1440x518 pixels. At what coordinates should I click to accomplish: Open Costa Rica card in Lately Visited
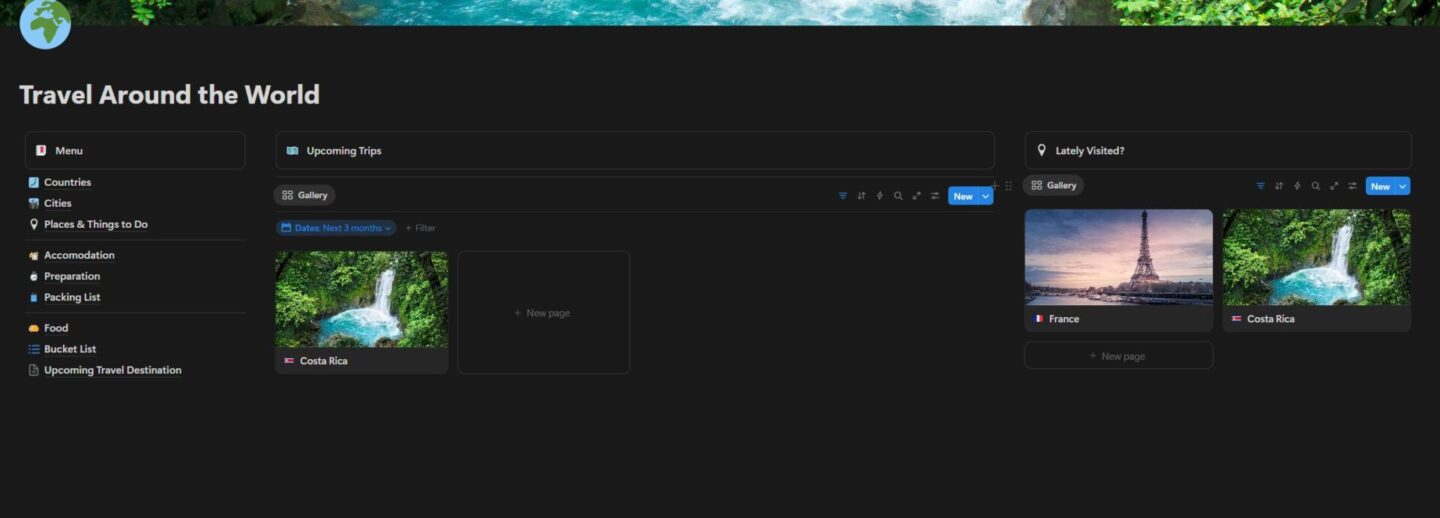tap(1317, 270)
